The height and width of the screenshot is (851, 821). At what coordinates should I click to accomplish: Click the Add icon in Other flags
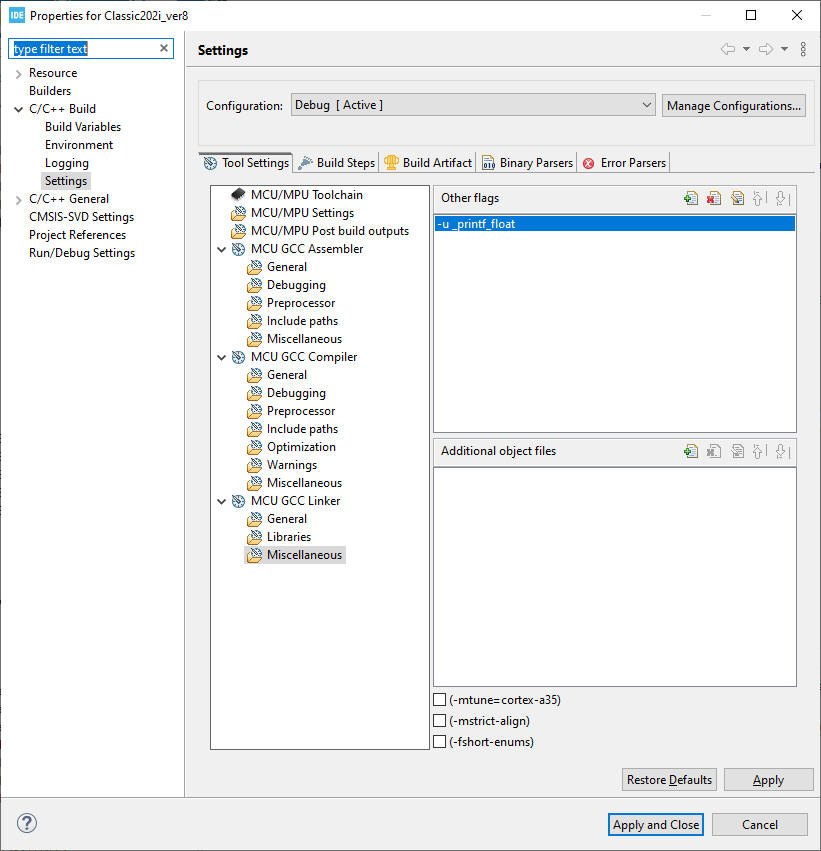(x=690, y=199)
